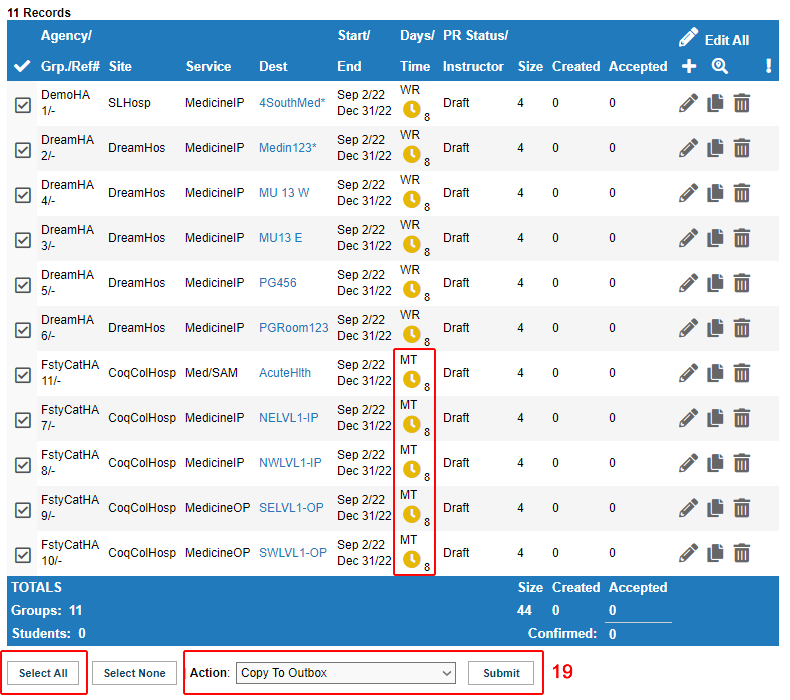This screenshot has height=700, width=790.
Task: Open the PG456 destination link
Action: tap(278, 283)
